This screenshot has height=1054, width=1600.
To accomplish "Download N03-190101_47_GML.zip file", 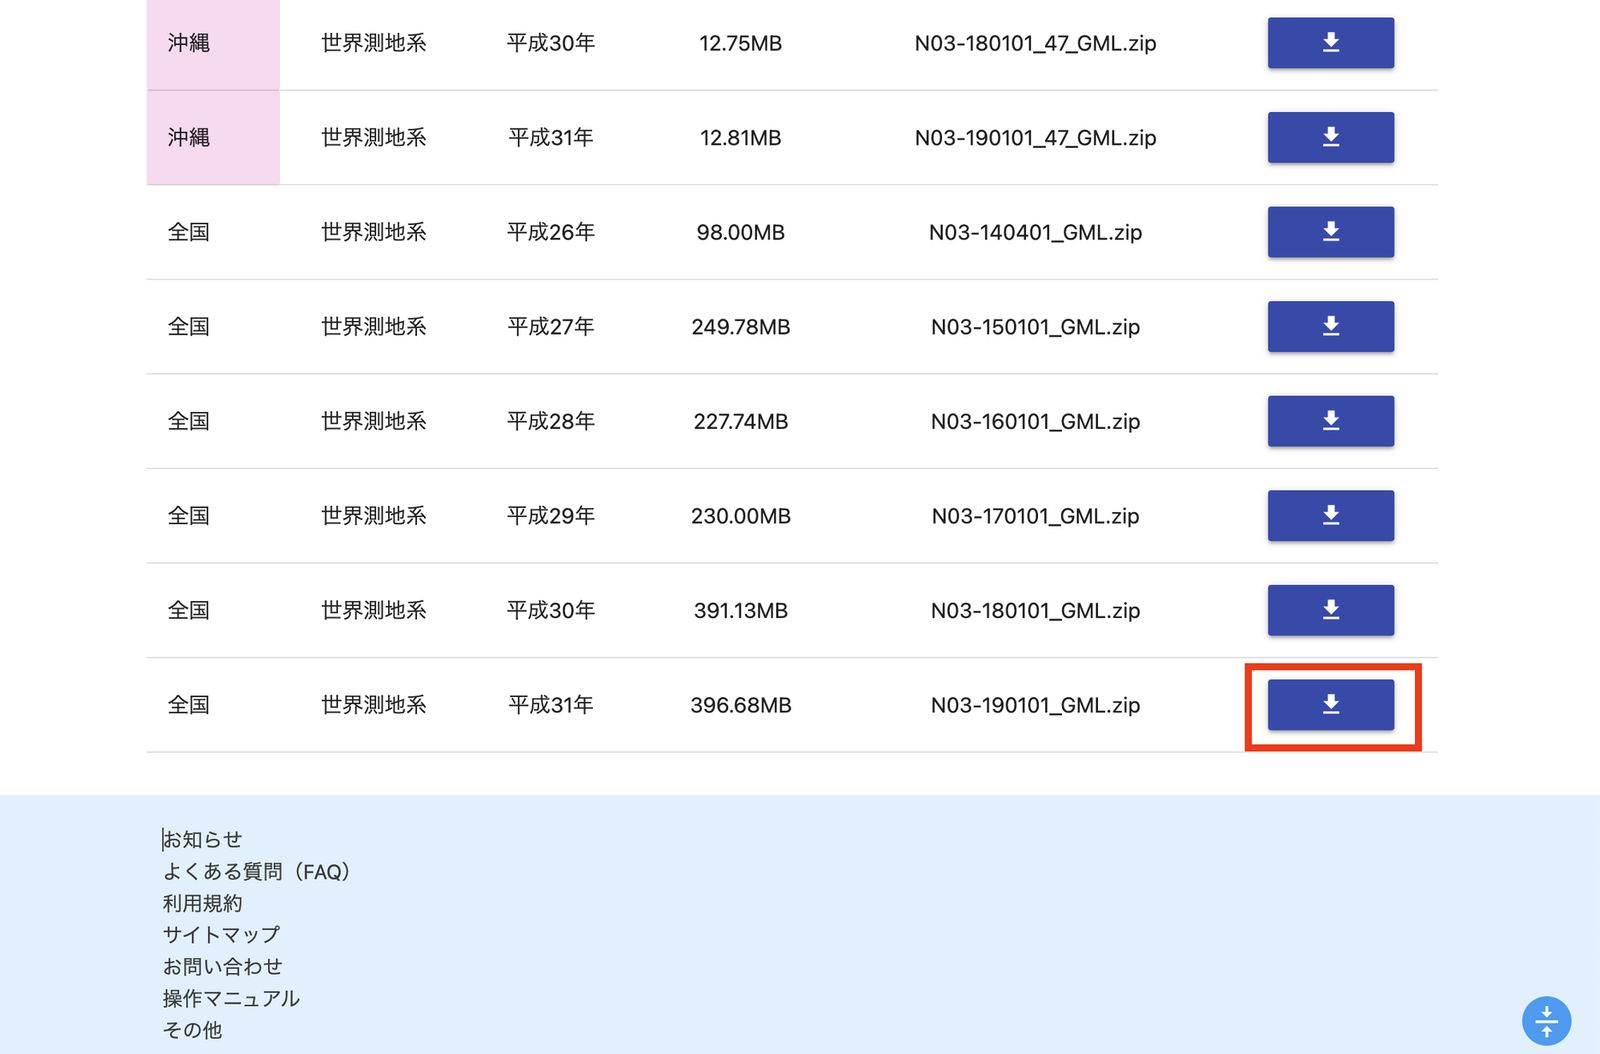I will 1330,137.
